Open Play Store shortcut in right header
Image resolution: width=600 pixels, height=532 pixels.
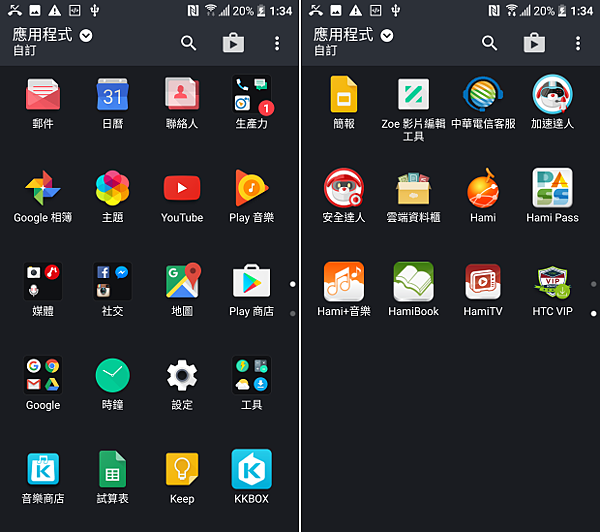[x=535, y=43]
